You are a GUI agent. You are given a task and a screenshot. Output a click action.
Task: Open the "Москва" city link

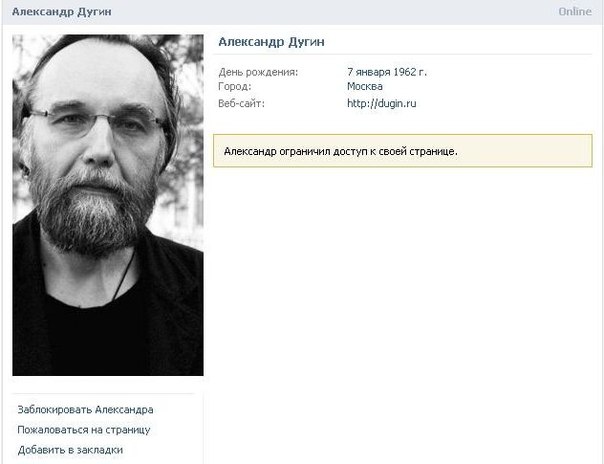(x=364, y=86)
